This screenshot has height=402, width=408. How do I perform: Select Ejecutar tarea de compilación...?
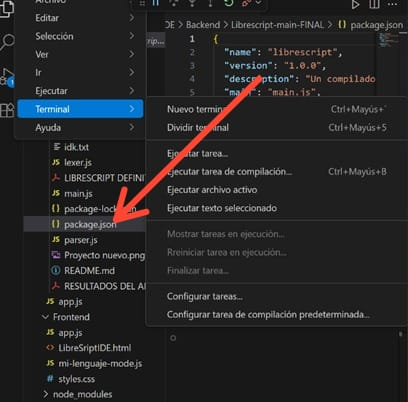click(277, 172)
